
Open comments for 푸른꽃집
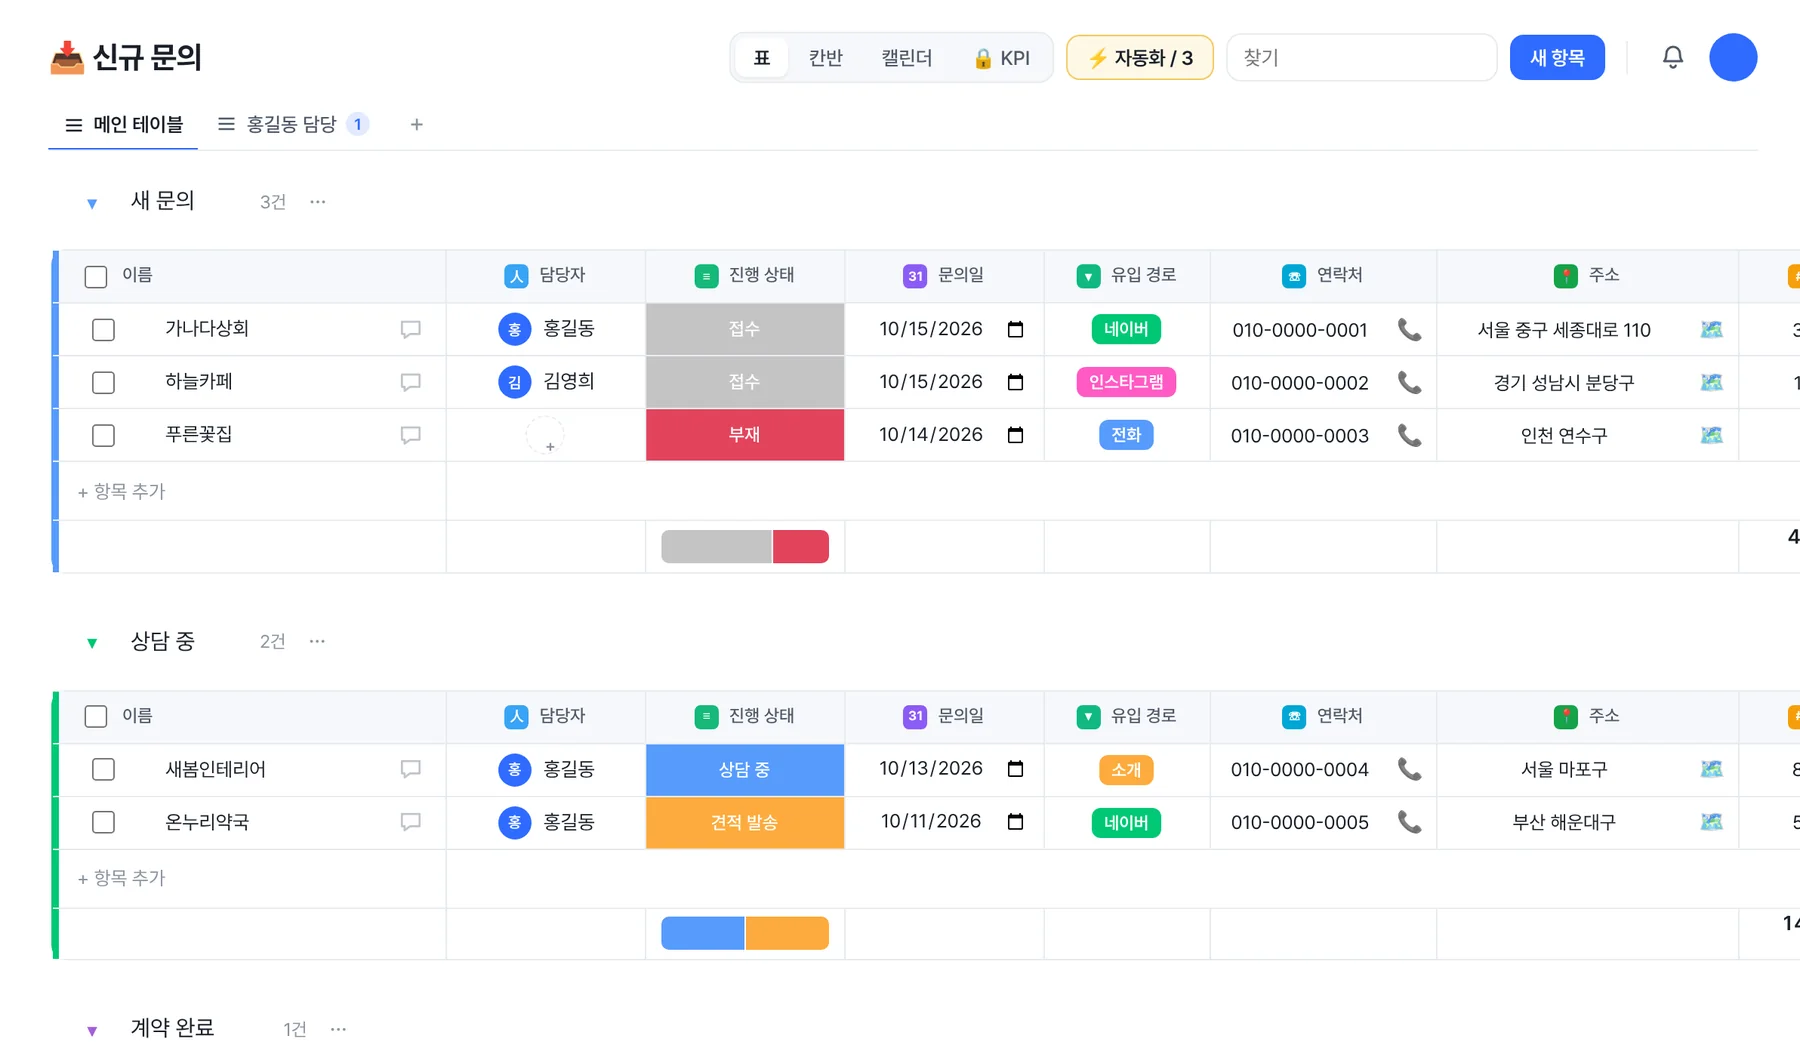tap(410, 436)
